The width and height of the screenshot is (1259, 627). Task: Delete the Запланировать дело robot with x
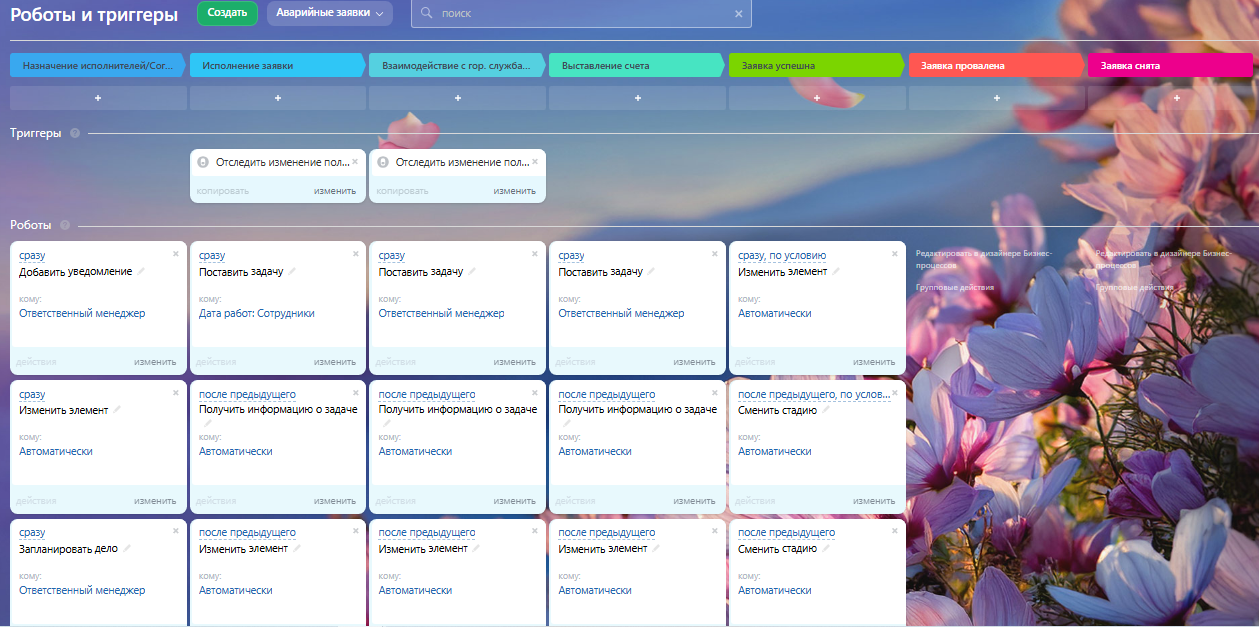point(176,530)
